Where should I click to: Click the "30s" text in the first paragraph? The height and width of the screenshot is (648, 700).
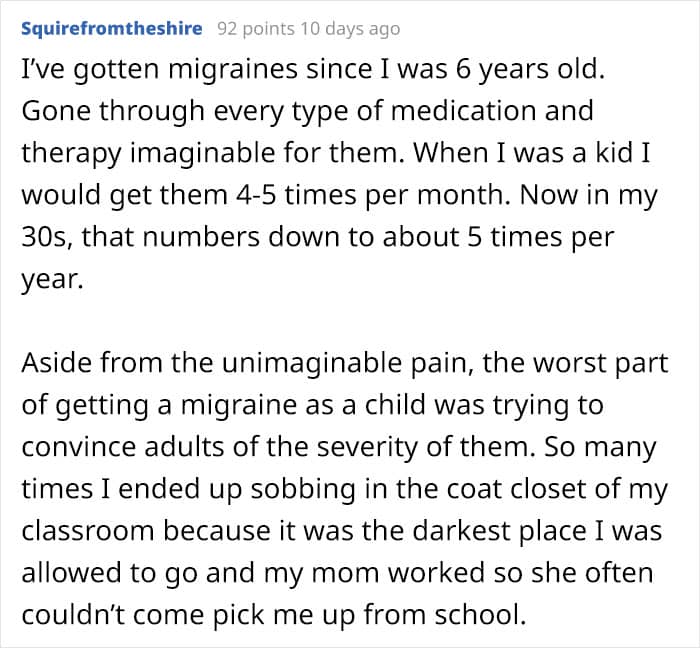(42, 239)
